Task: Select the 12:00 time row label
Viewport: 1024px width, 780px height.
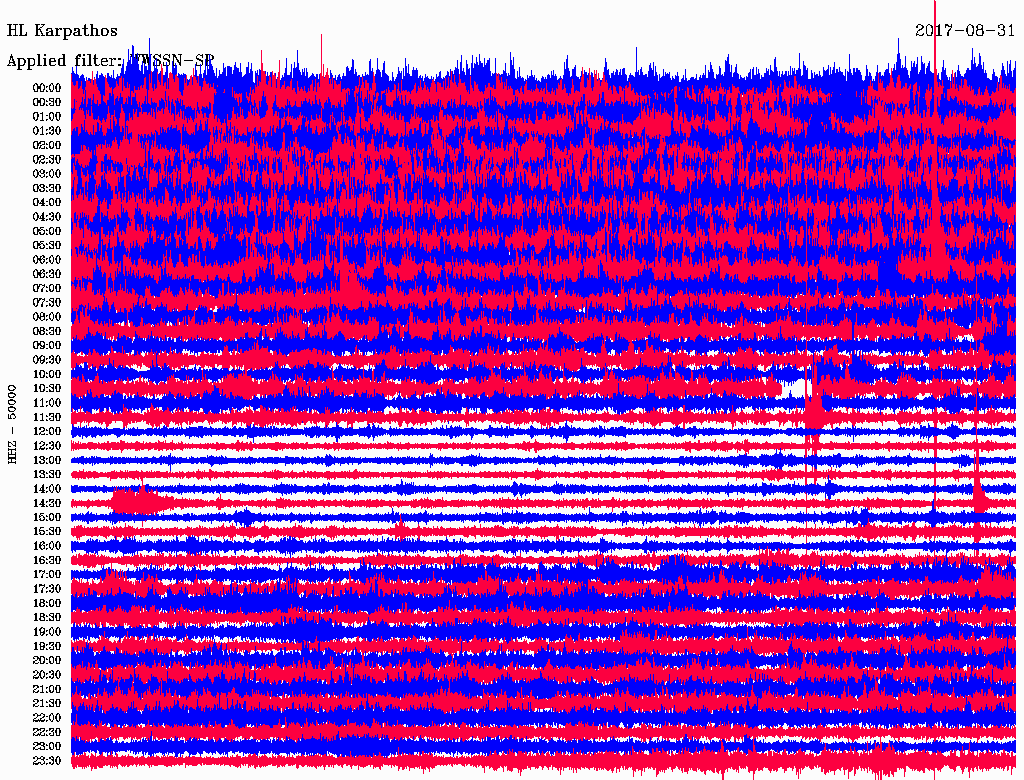Action: click(47, 431)
